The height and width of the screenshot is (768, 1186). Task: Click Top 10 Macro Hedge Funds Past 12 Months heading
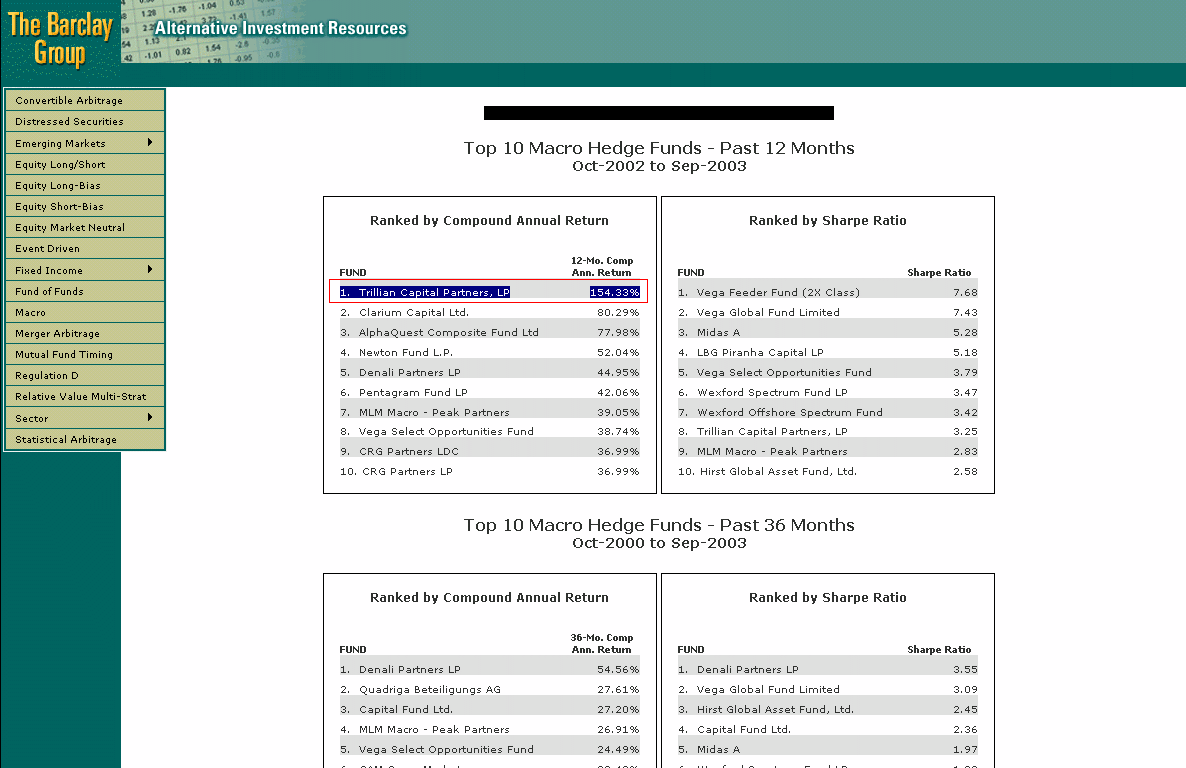(x=659, y=148)
